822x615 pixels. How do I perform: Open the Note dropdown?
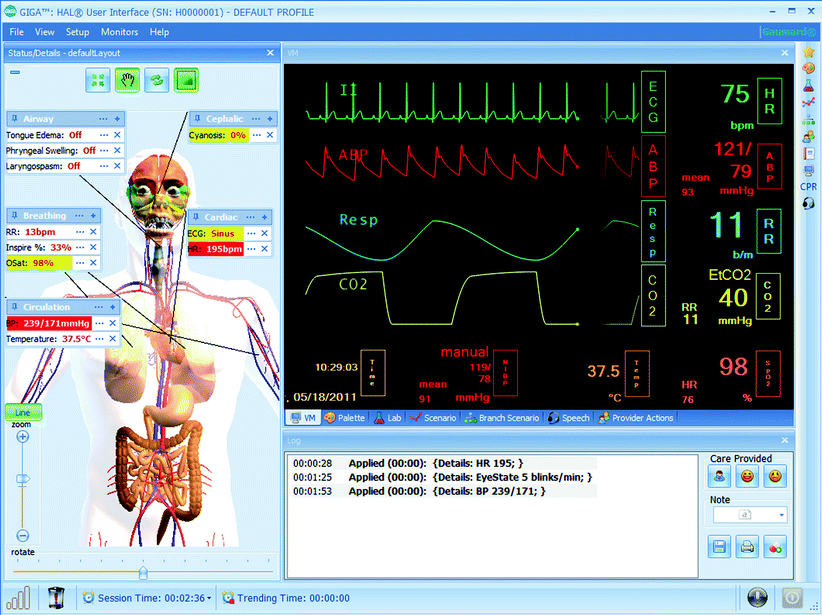pos(781,515)
